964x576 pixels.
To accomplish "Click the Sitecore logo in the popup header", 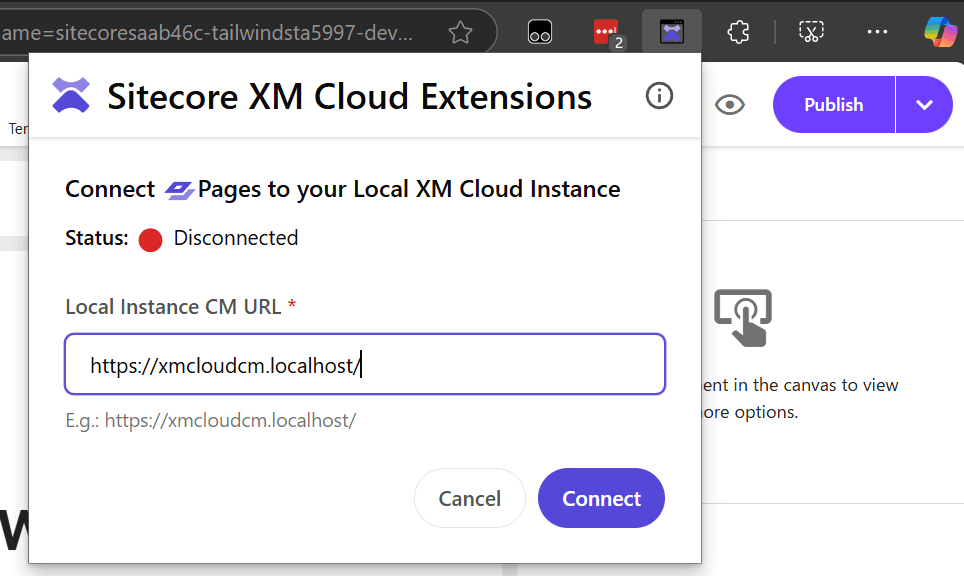I will coord(71,96).
